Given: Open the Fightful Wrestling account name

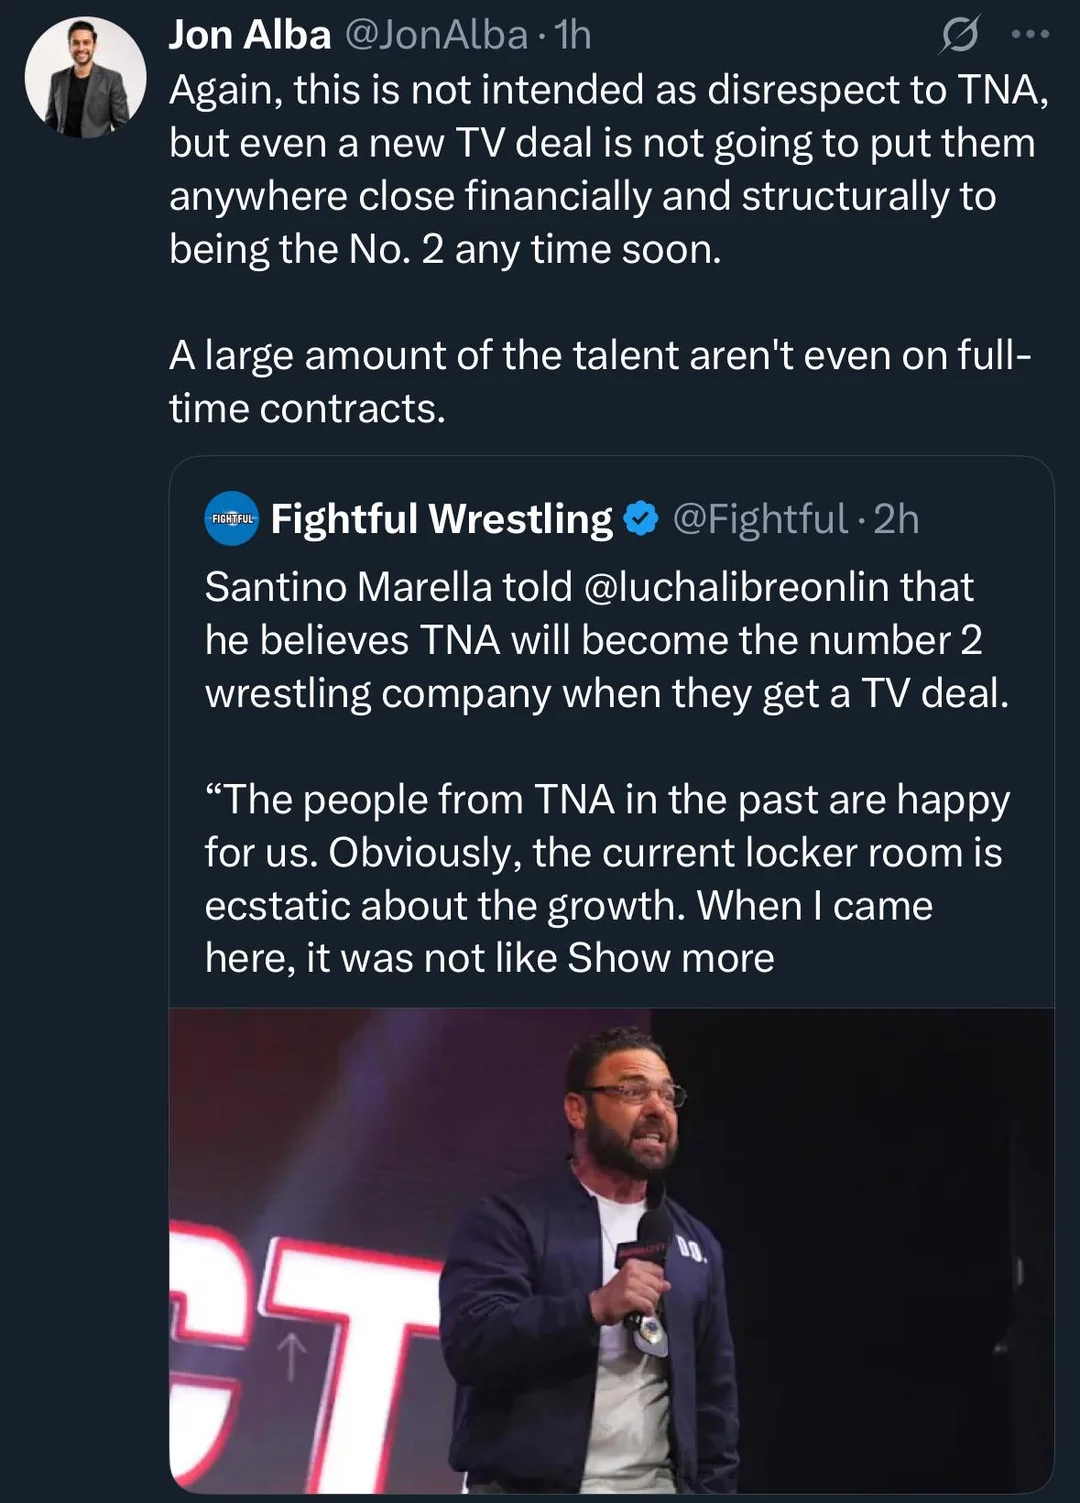Looking at the screenshot, I should [441, 519].
